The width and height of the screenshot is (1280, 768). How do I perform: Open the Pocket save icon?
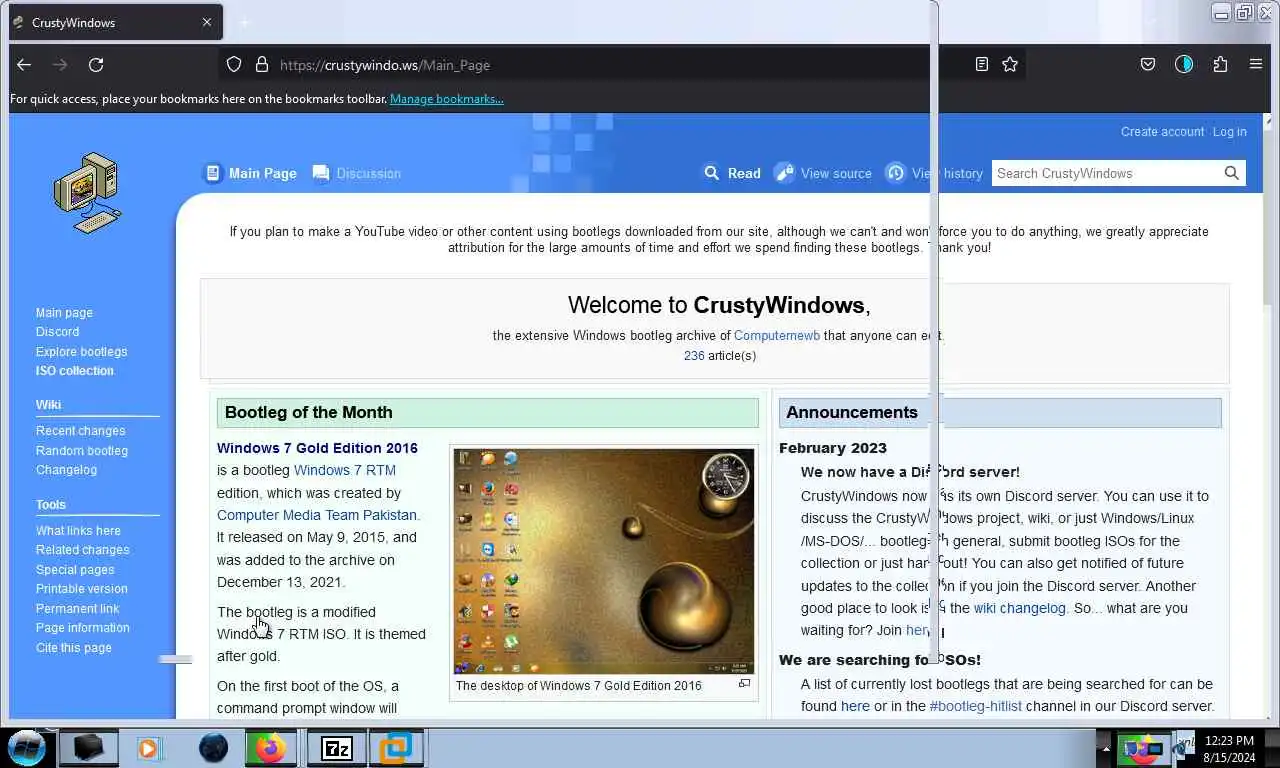pos(1148,65)
